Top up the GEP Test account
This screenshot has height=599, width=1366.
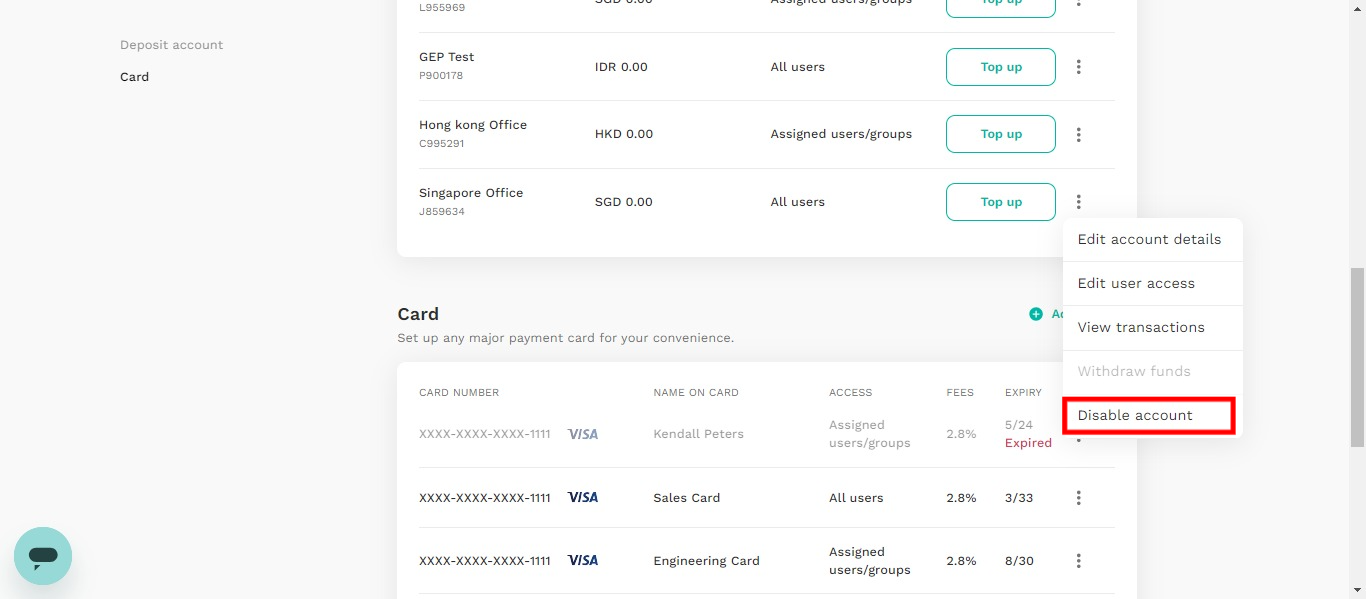coord(1001,67)
